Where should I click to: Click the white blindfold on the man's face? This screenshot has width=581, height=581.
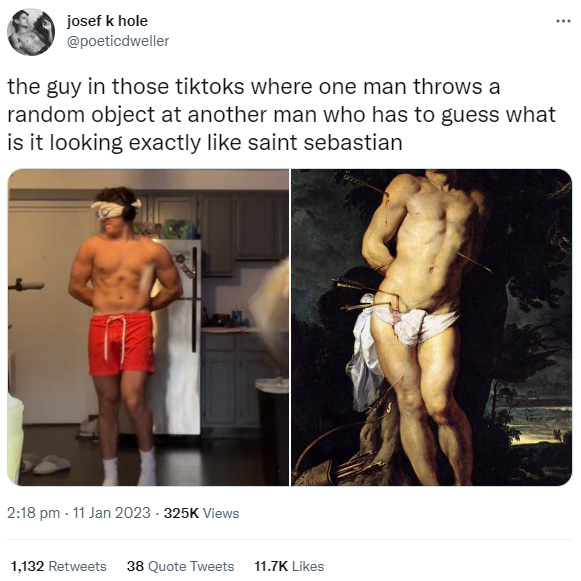115,210
